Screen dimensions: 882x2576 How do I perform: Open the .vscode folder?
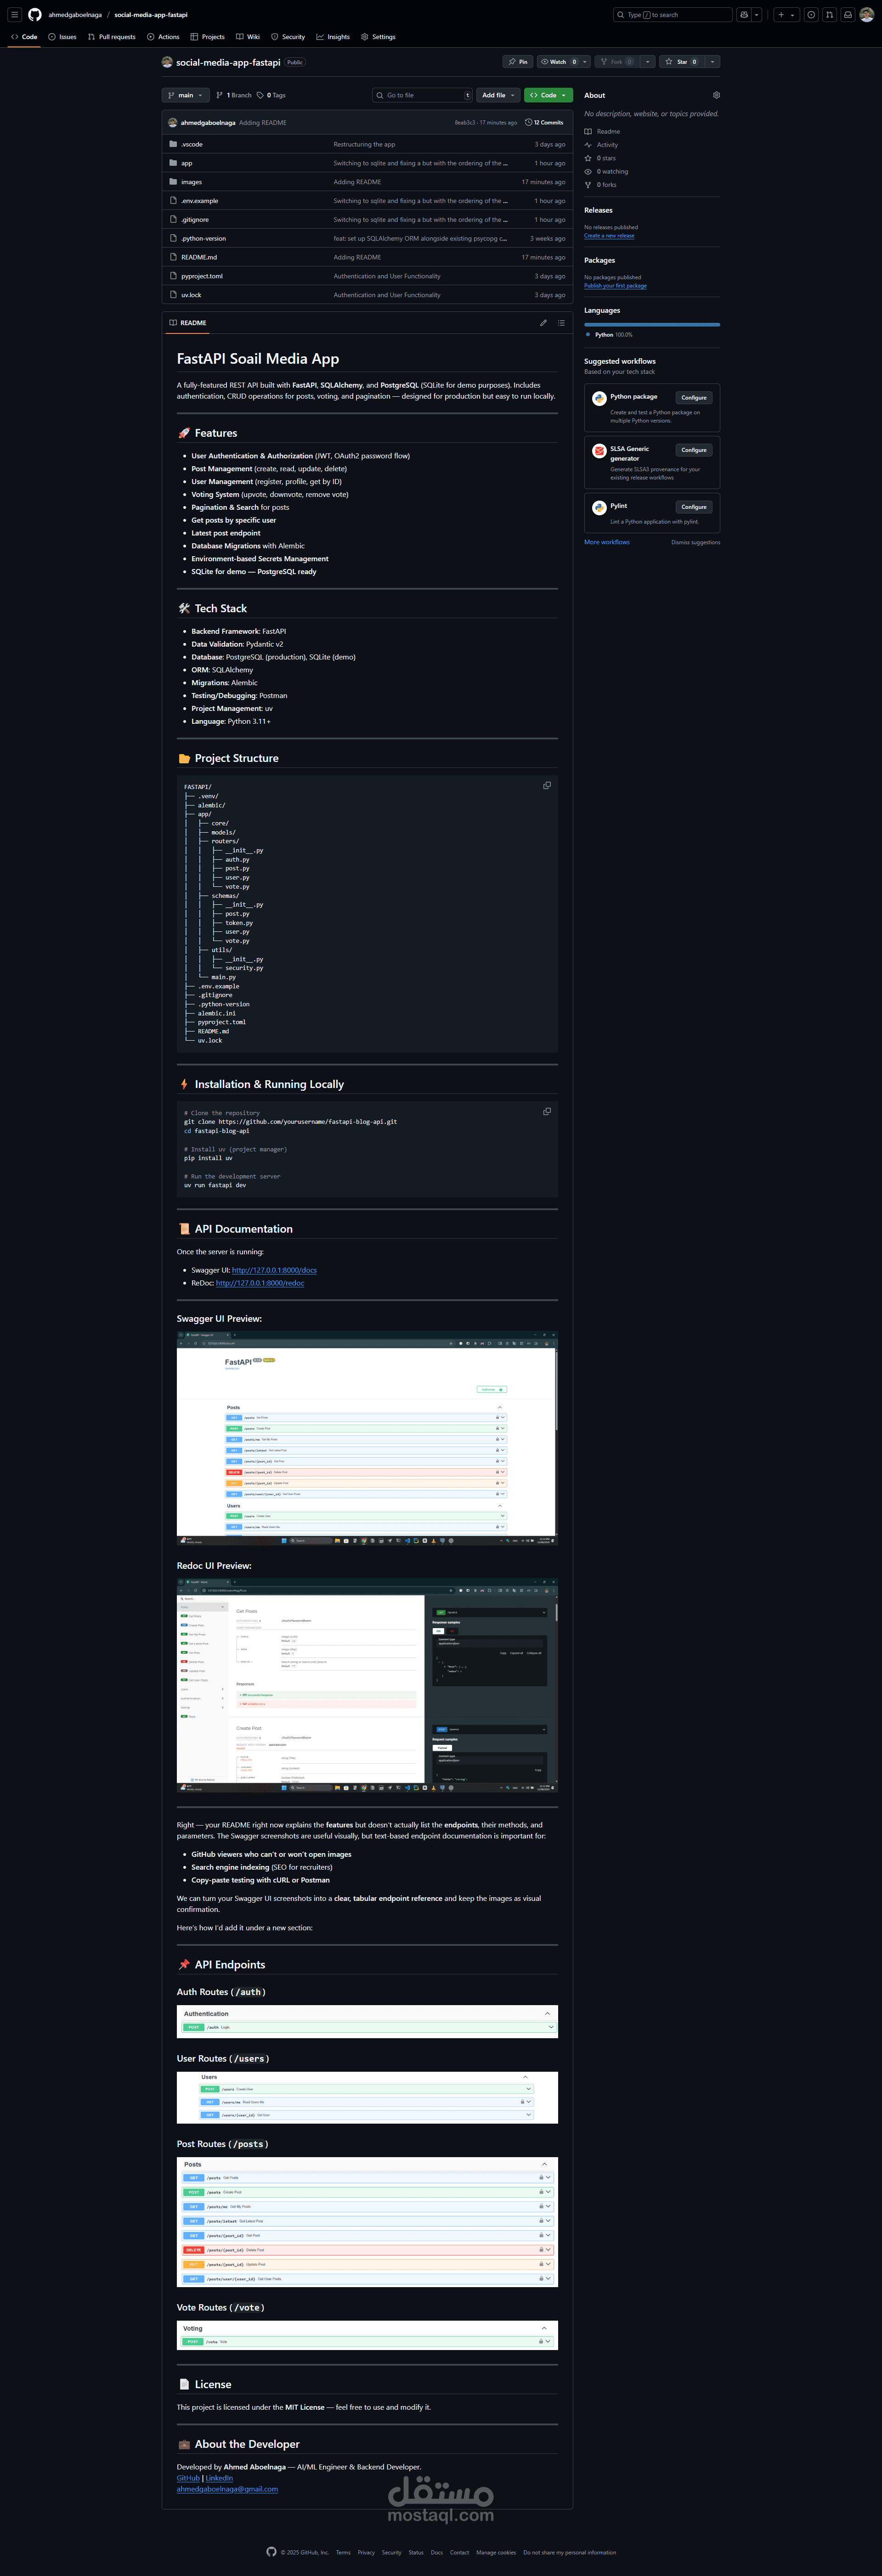(192, 144)
